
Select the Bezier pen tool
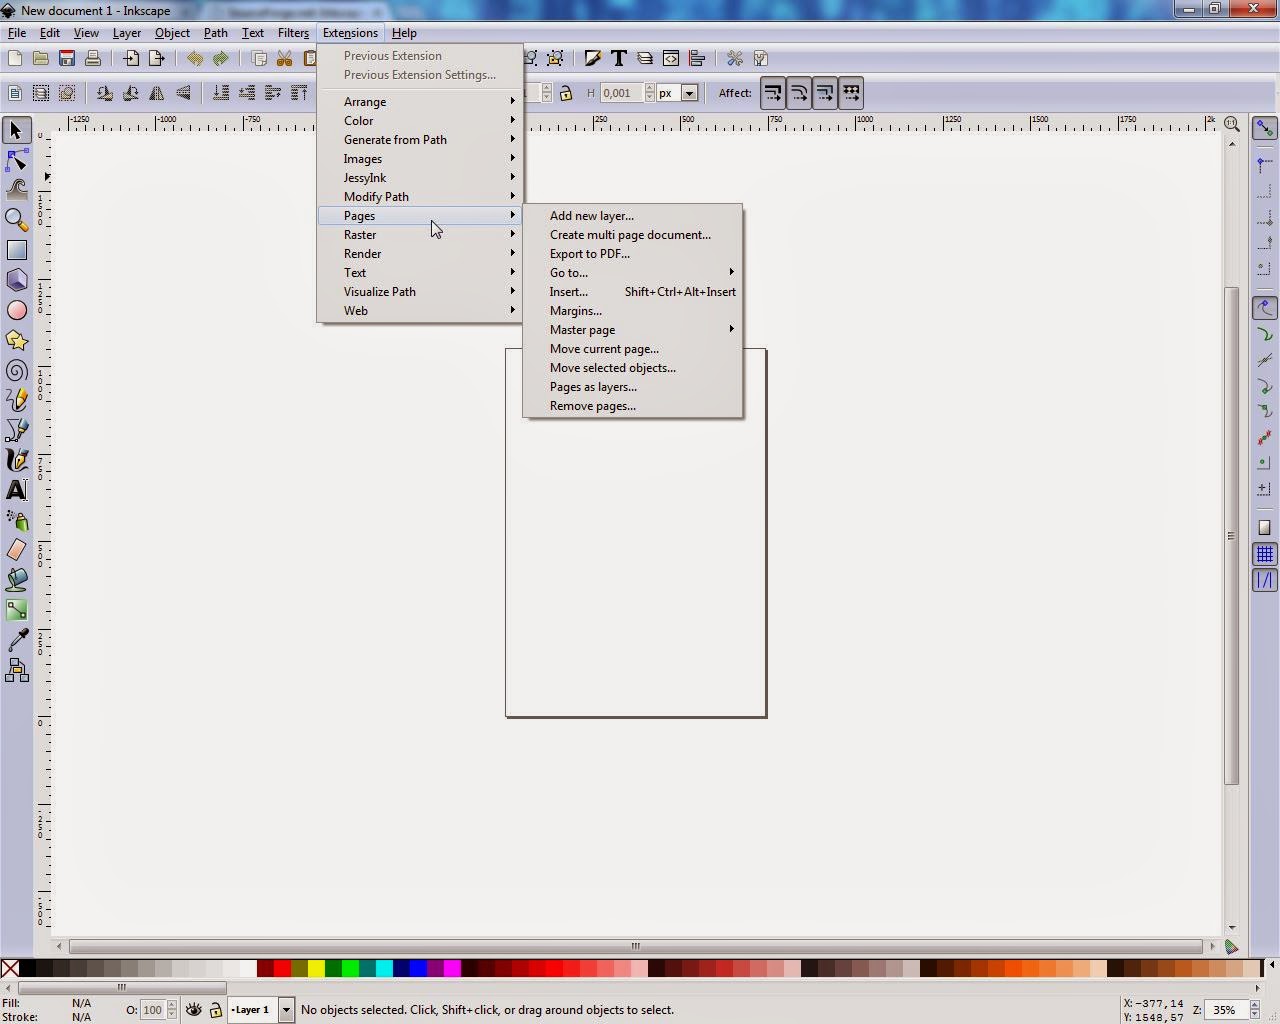click(x=17, y=430)
